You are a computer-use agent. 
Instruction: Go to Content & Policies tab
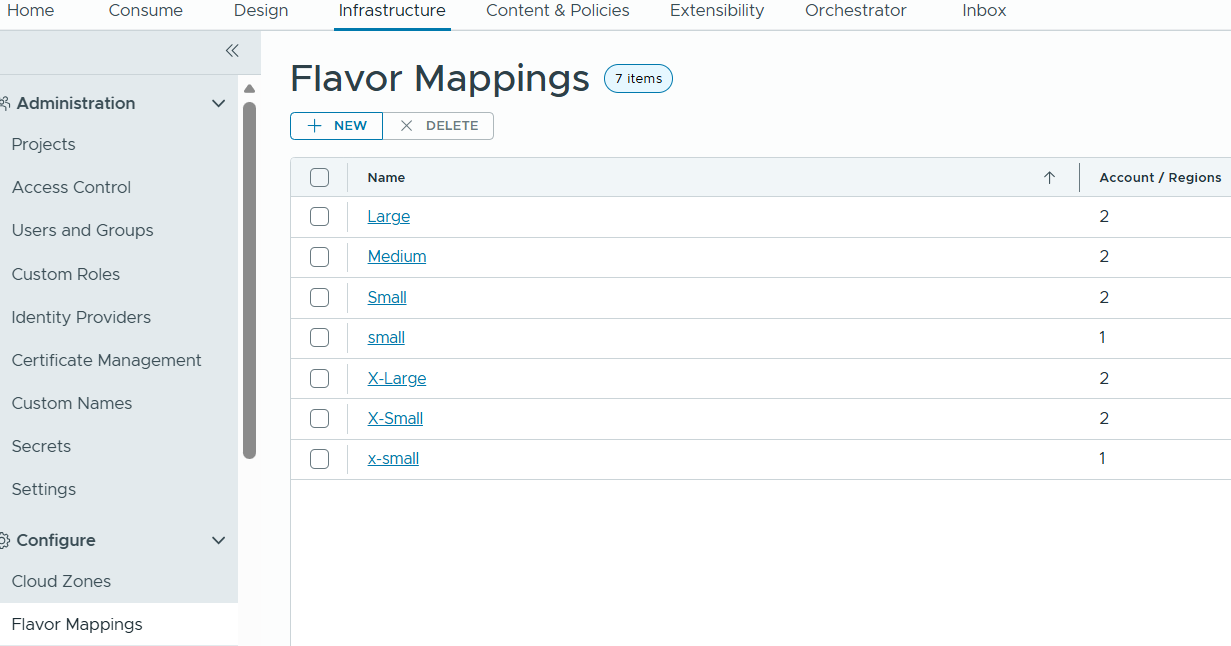pos(558,11)
